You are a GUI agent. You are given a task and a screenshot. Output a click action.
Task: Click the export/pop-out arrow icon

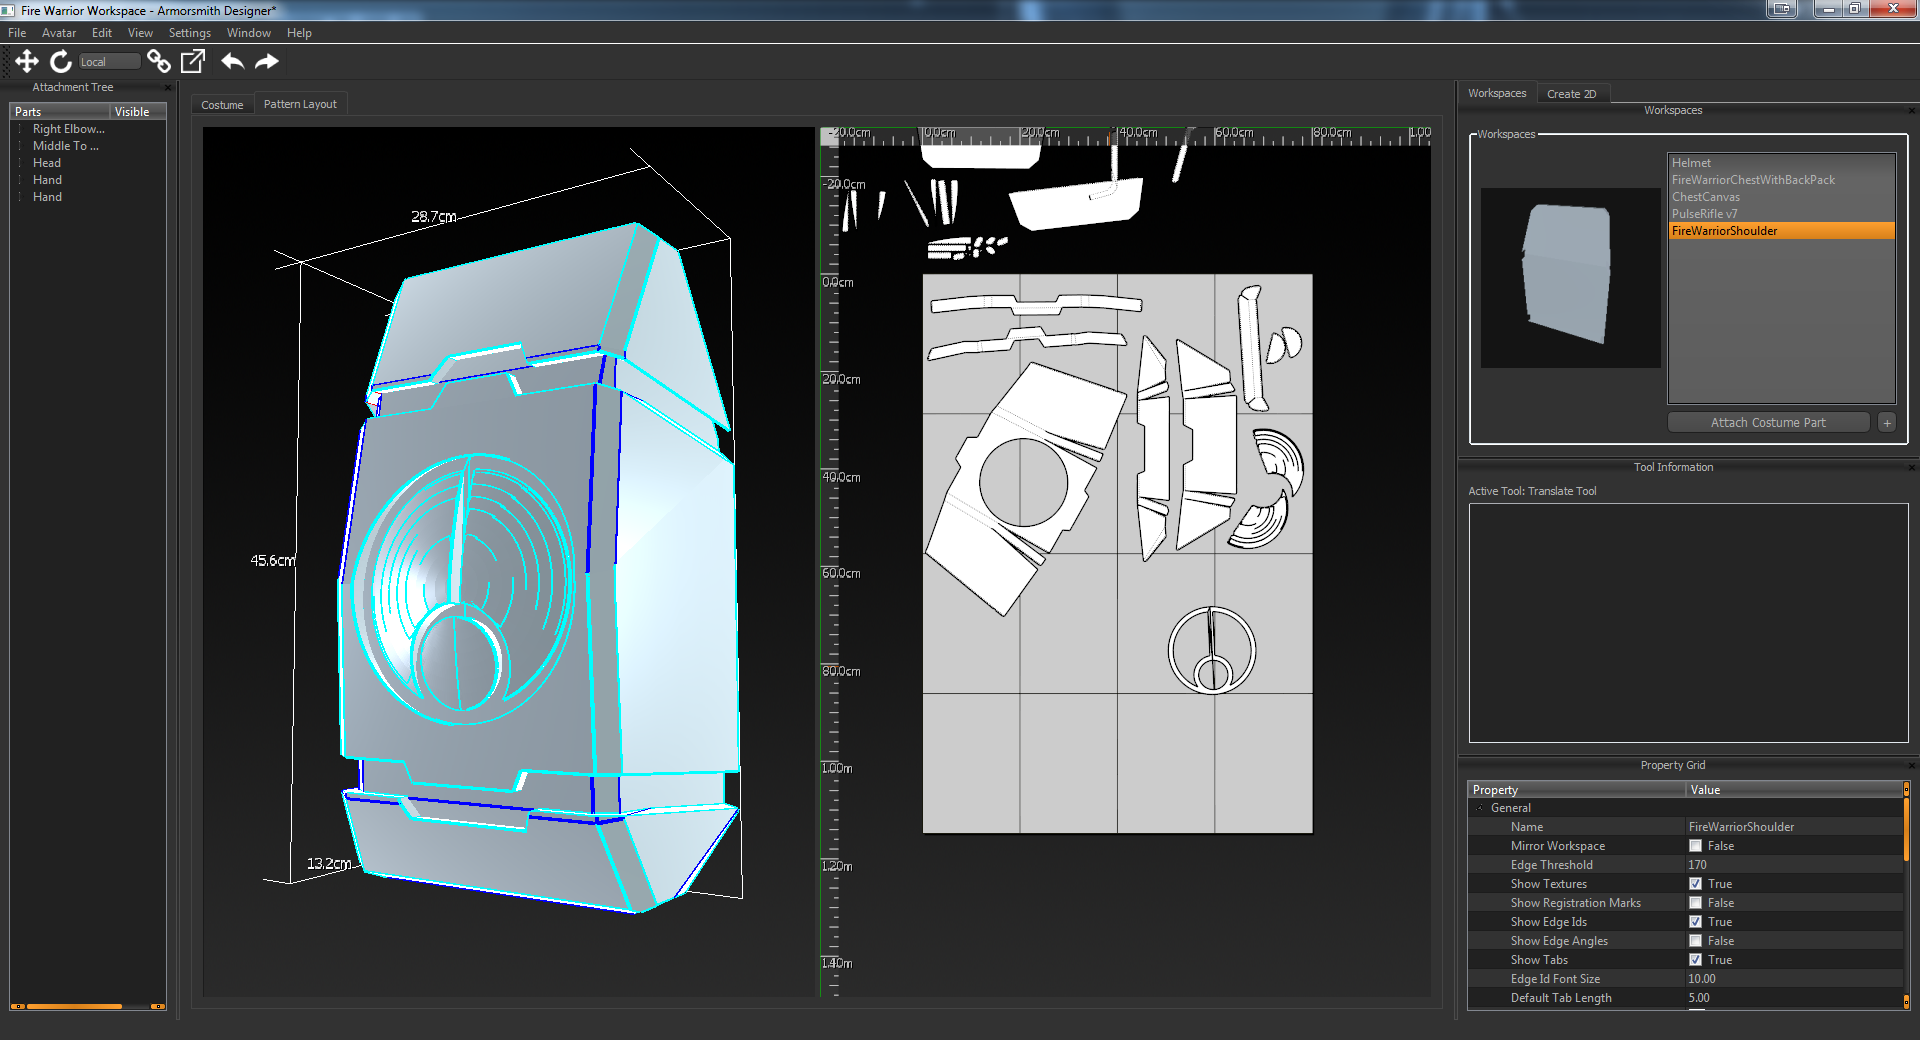193,62
